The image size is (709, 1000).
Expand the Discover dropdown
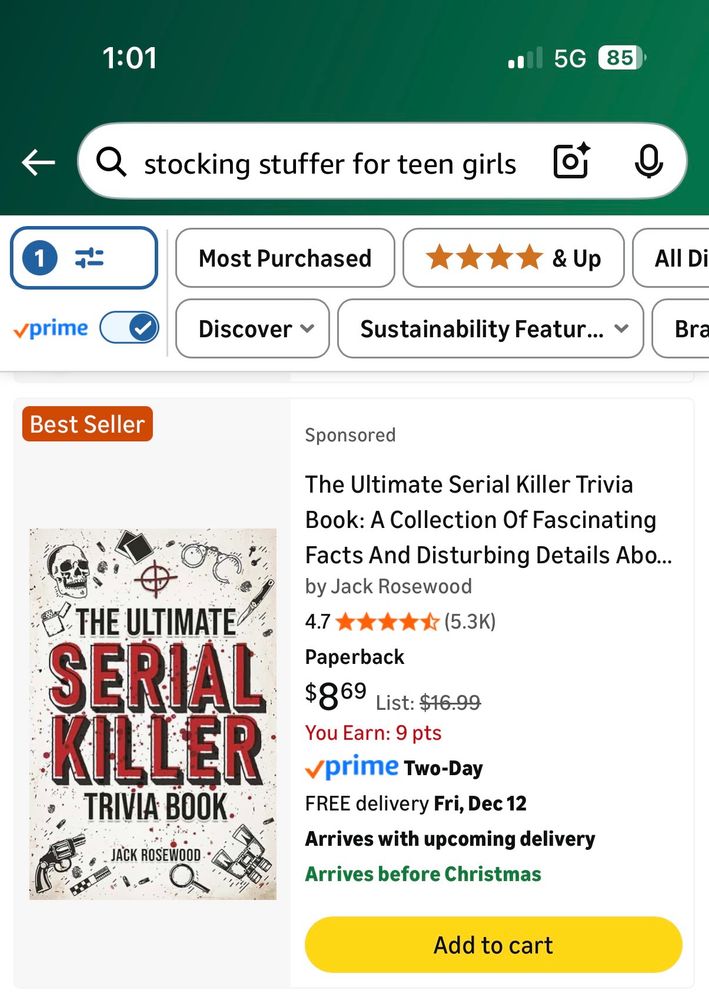click(252, 328)
